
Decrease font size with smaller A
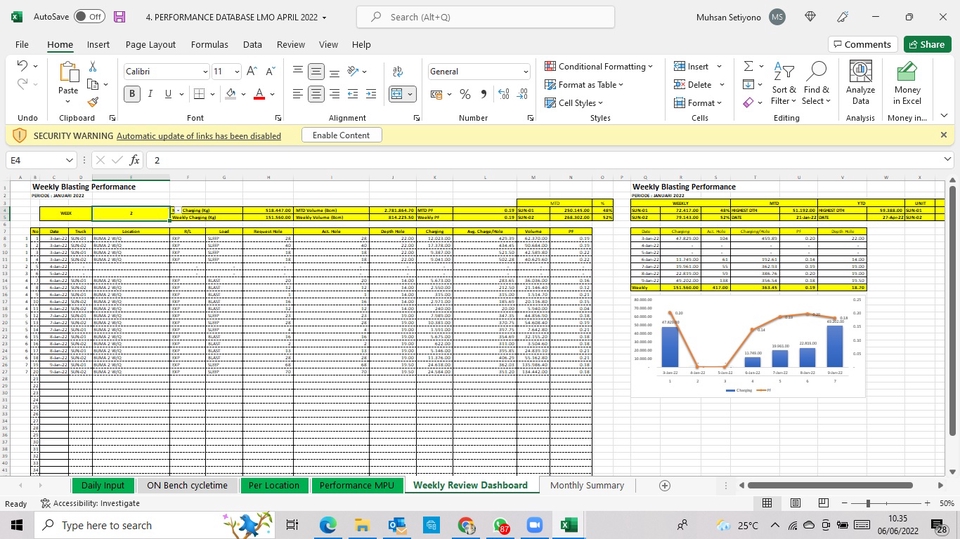tap(270, 72)
